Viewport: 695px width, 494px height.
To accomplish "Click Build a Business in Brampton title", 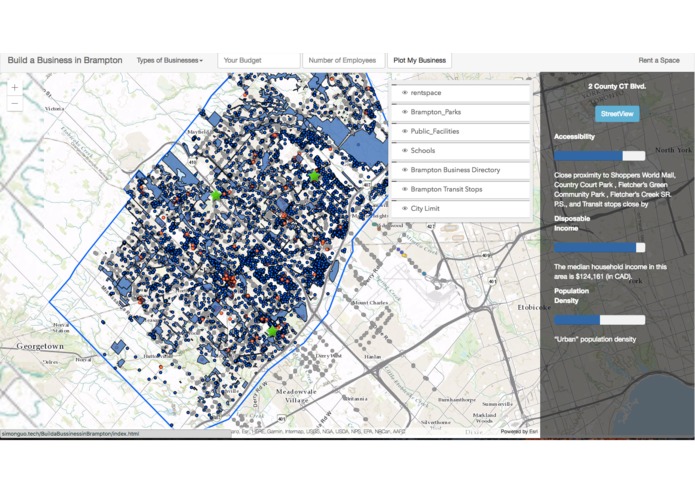I will click(65, 60).
